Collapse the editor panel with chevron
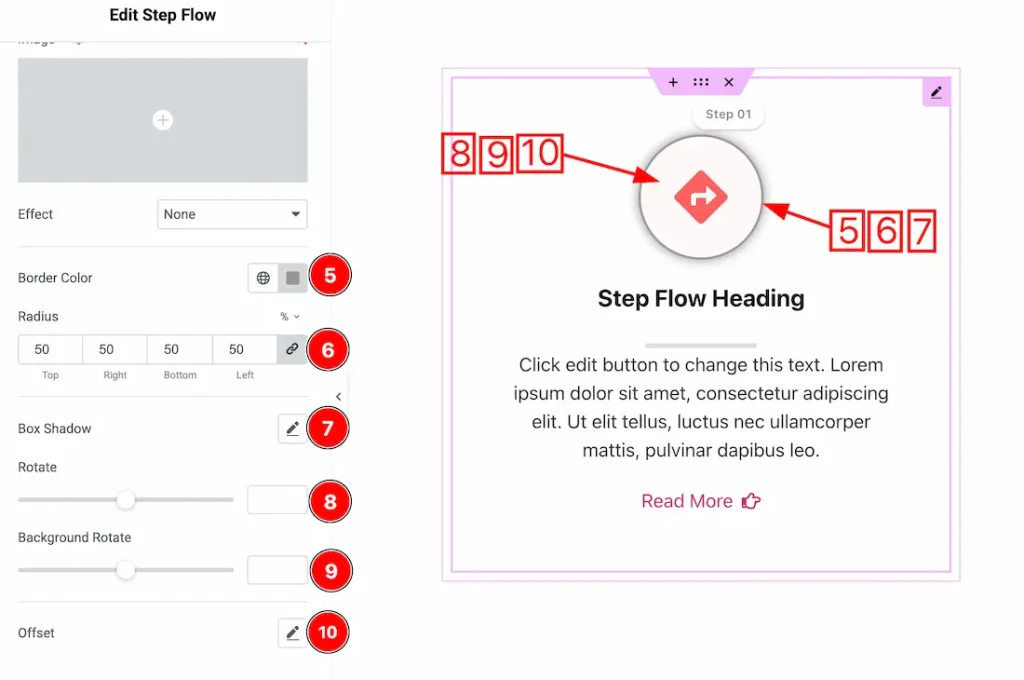1024x680 pixels. (338, 397)
